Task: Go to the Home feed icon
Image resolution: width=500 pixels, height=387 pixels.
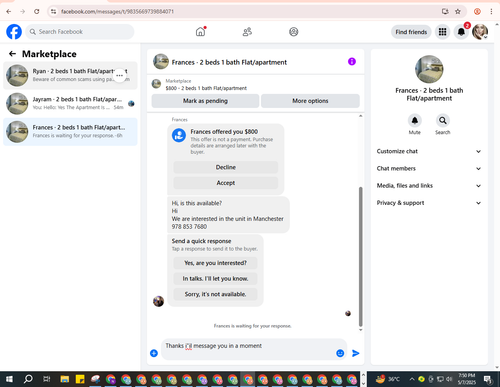Action: (x=200, y=32)
